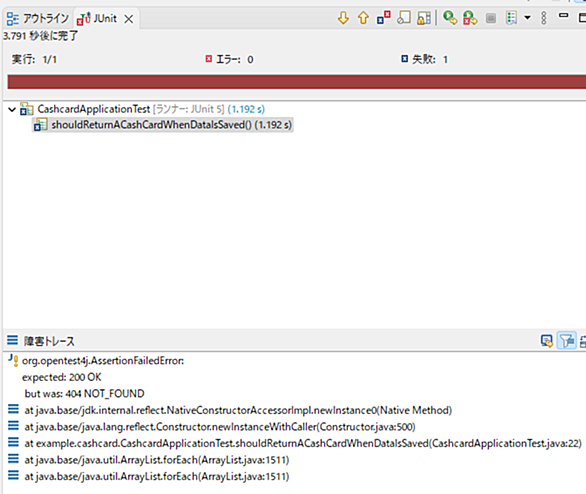The height and width of the screenshot is (494, 586).
Task: Open JUnit view menu (three dots)
Action: pos(544,18)
